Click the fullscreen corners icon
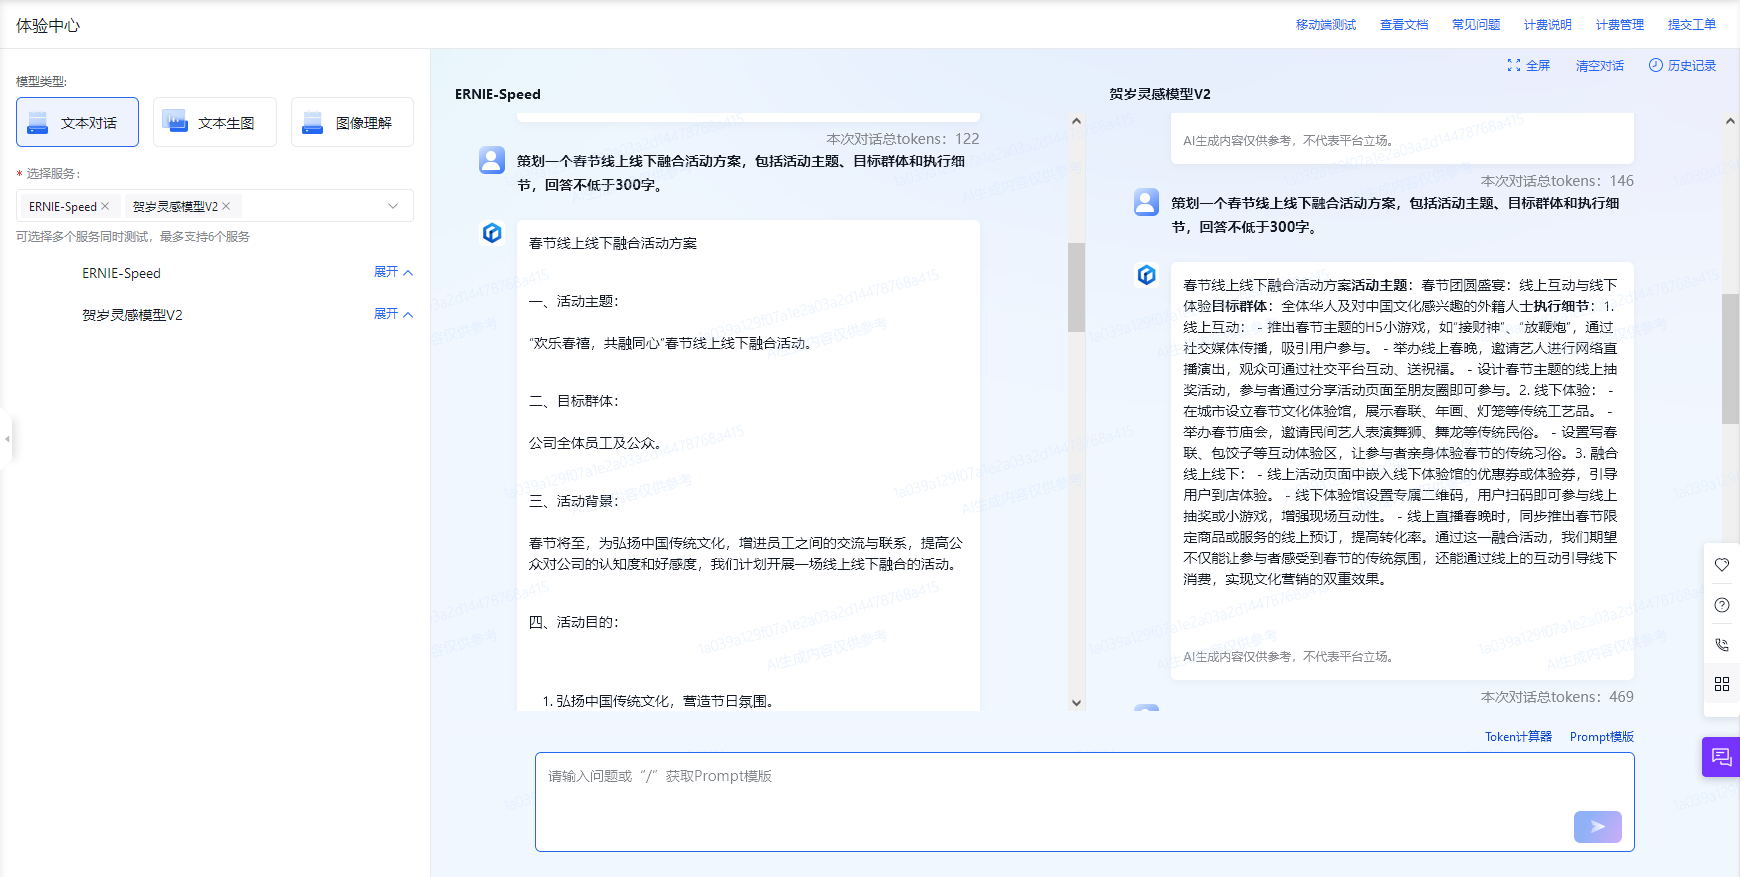The height and width of the screenshot is (877, 1740). 1514,65
